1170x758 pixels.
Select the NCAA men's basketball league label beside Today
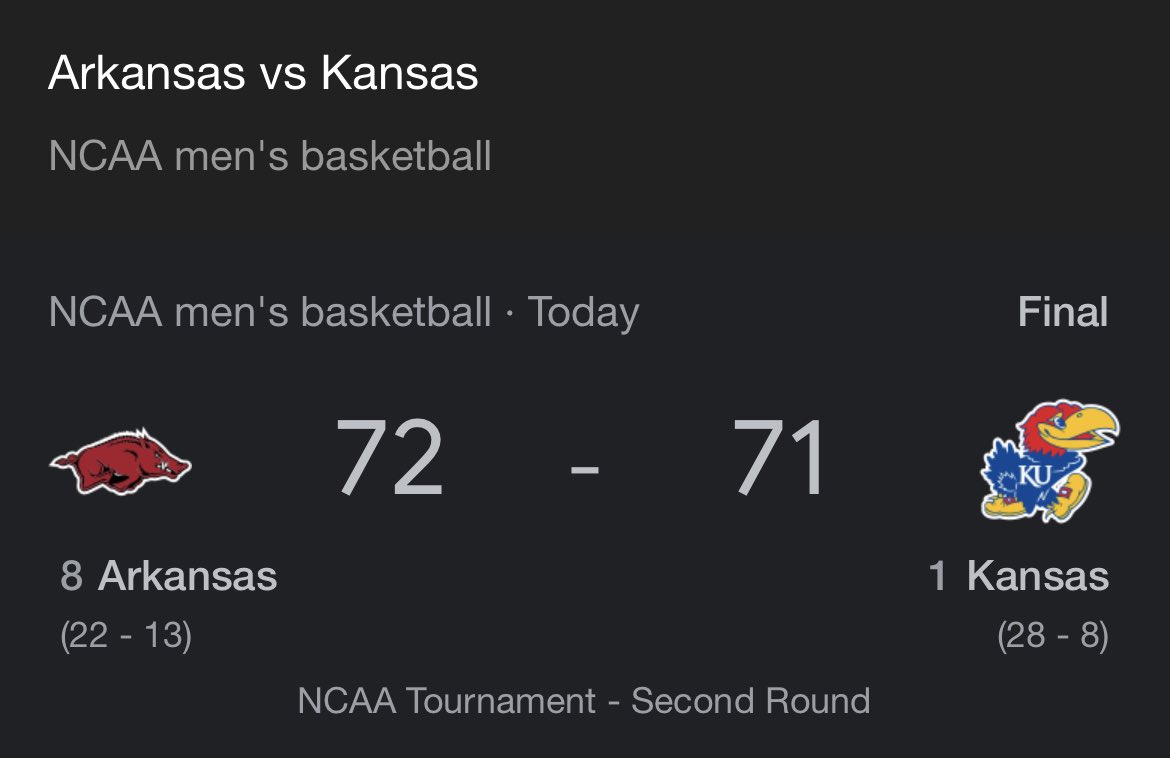pos(270,312)
